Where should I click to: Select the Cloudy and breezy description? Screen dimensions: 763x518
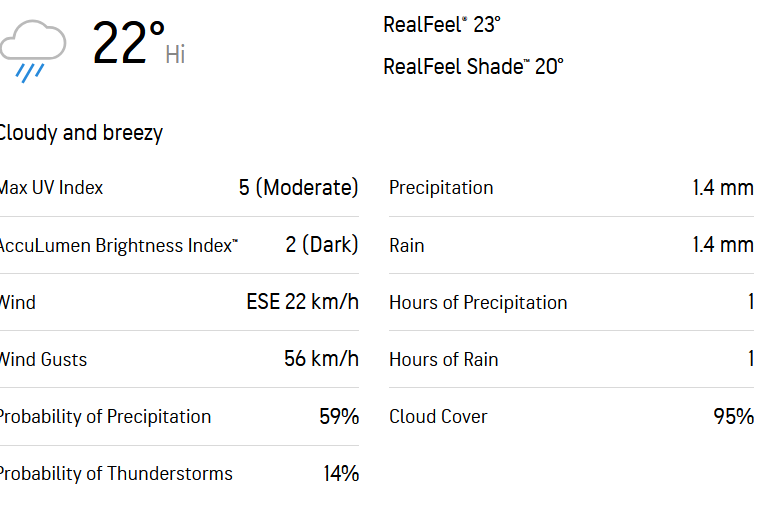[81, 133]
